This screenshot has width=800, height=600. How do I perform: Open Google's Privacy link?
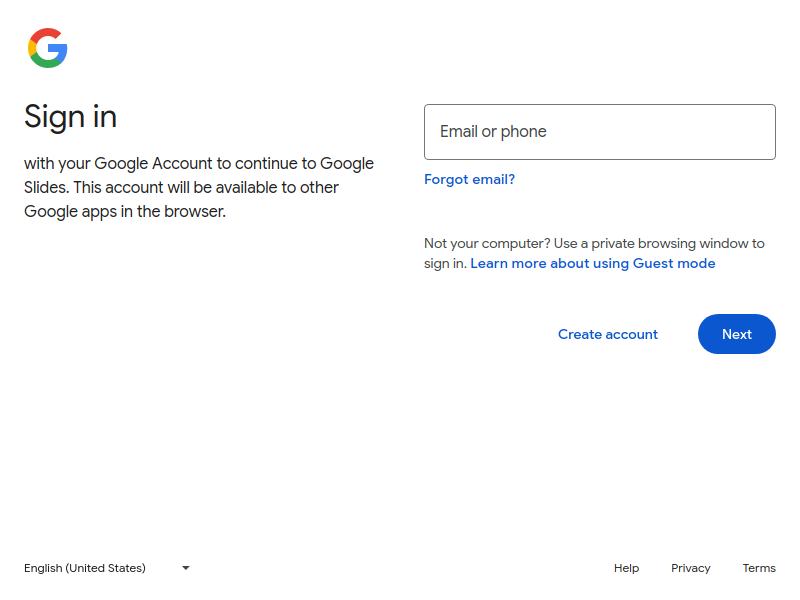[x=691, y=568]
